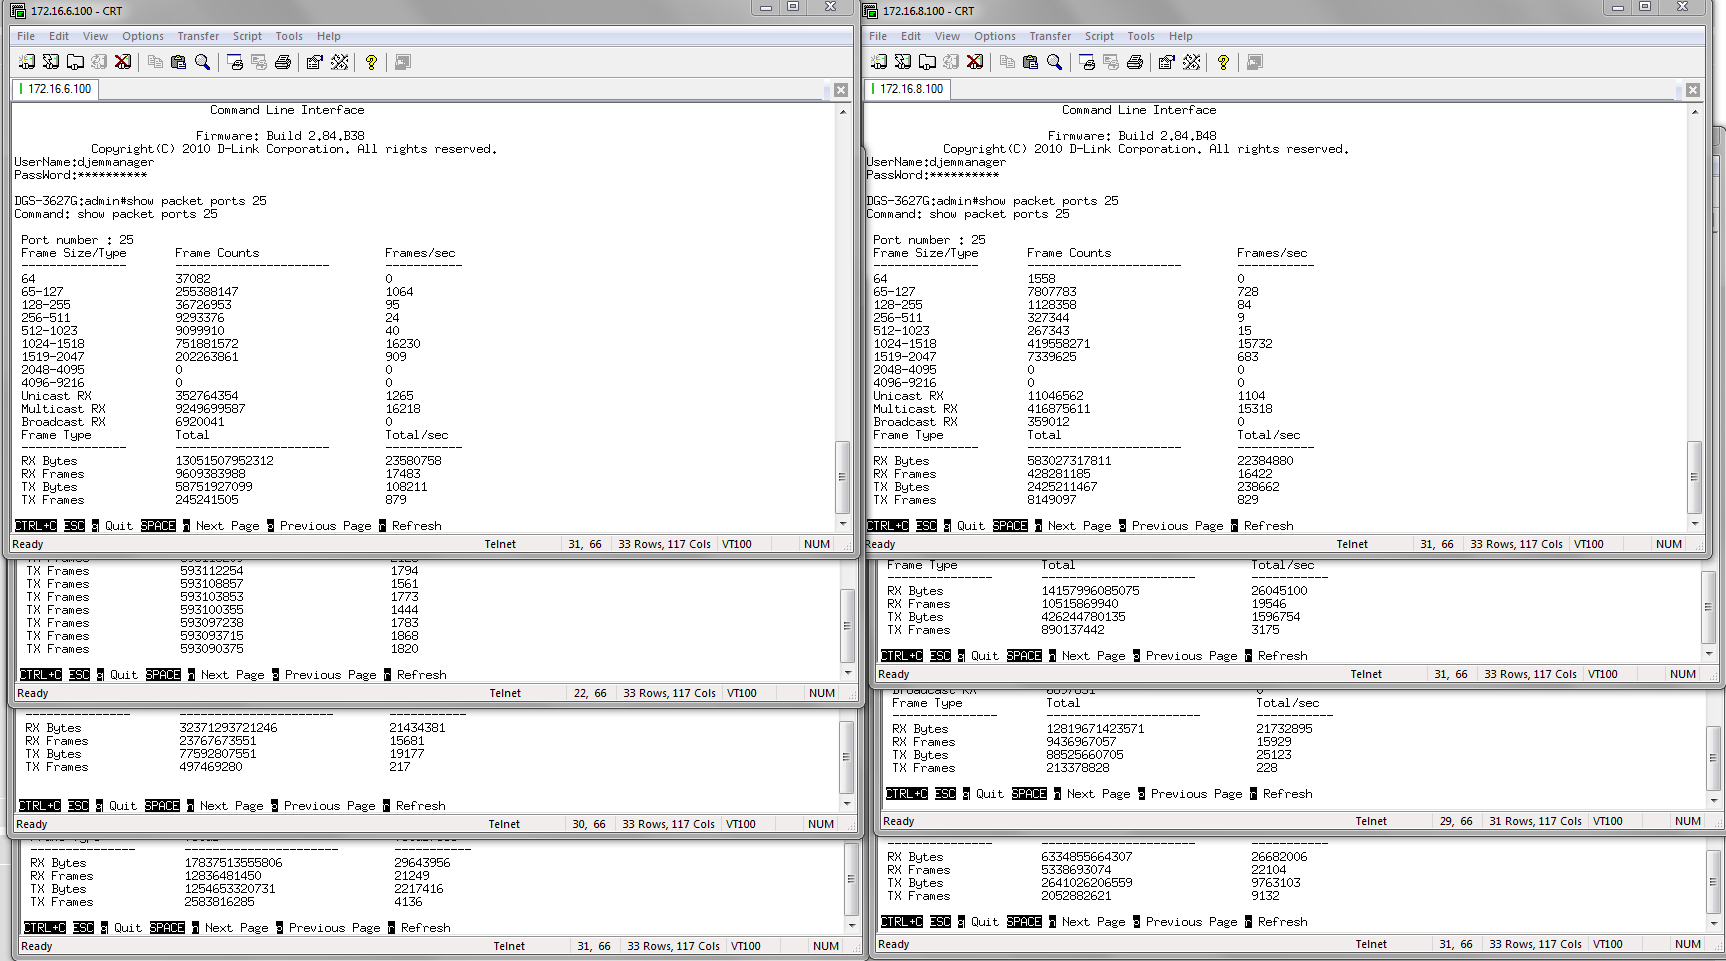
Task: Select the 172.16.6.100 session tab
Action: (x=56, y=89)
